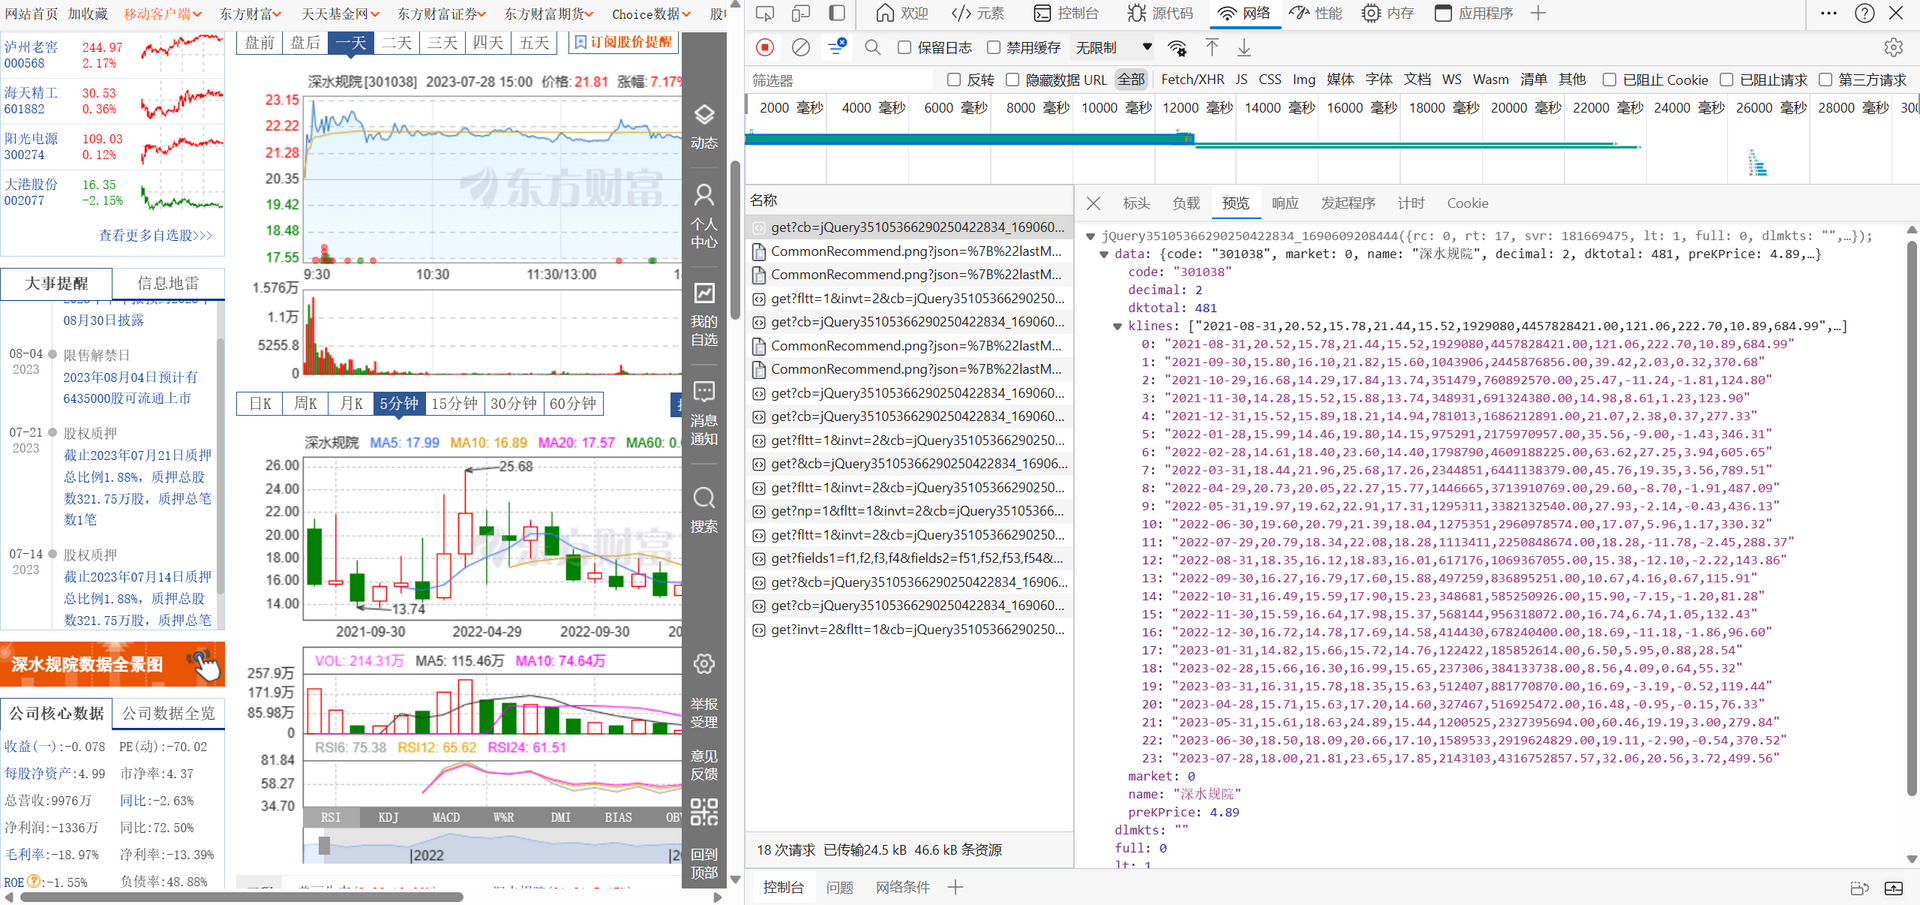The image size is (1920, 905).
Task: Select the MACD indicator button
Action: [x=446, y=817]
